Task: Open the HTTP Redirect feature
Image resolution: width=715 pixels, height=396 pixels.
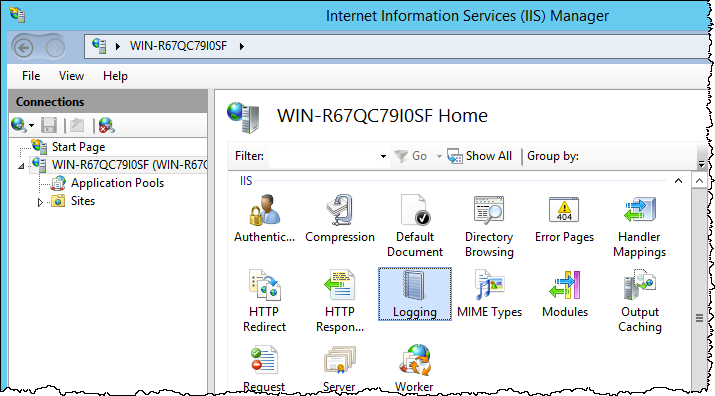Action: click(264, 301)
